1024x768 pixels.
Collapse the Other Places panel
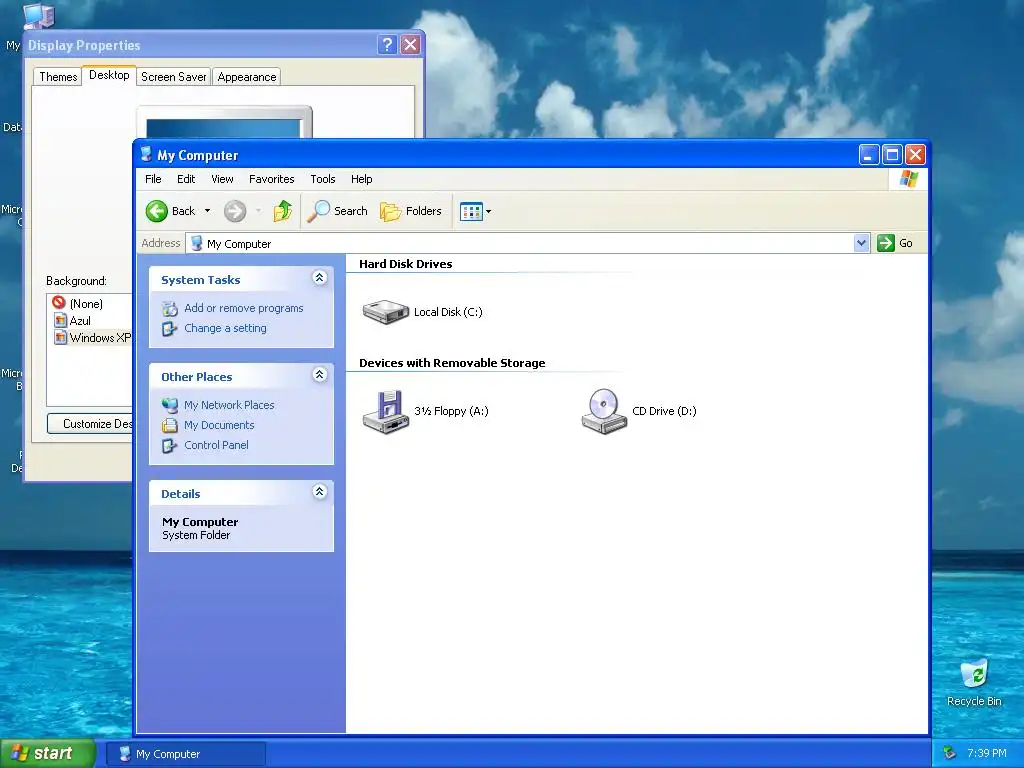point(319,374)
